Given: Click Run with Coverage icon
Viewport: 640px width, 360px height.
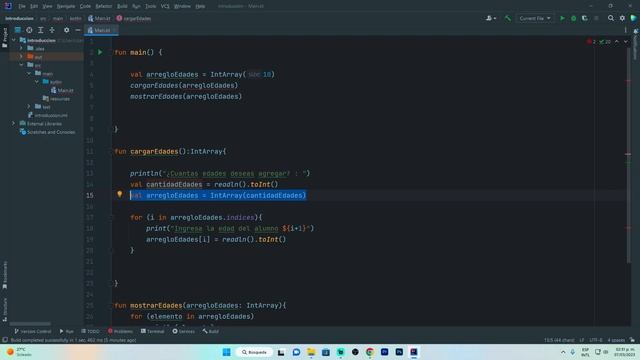Looking at the screenshot, I should (x=584, y=18).
